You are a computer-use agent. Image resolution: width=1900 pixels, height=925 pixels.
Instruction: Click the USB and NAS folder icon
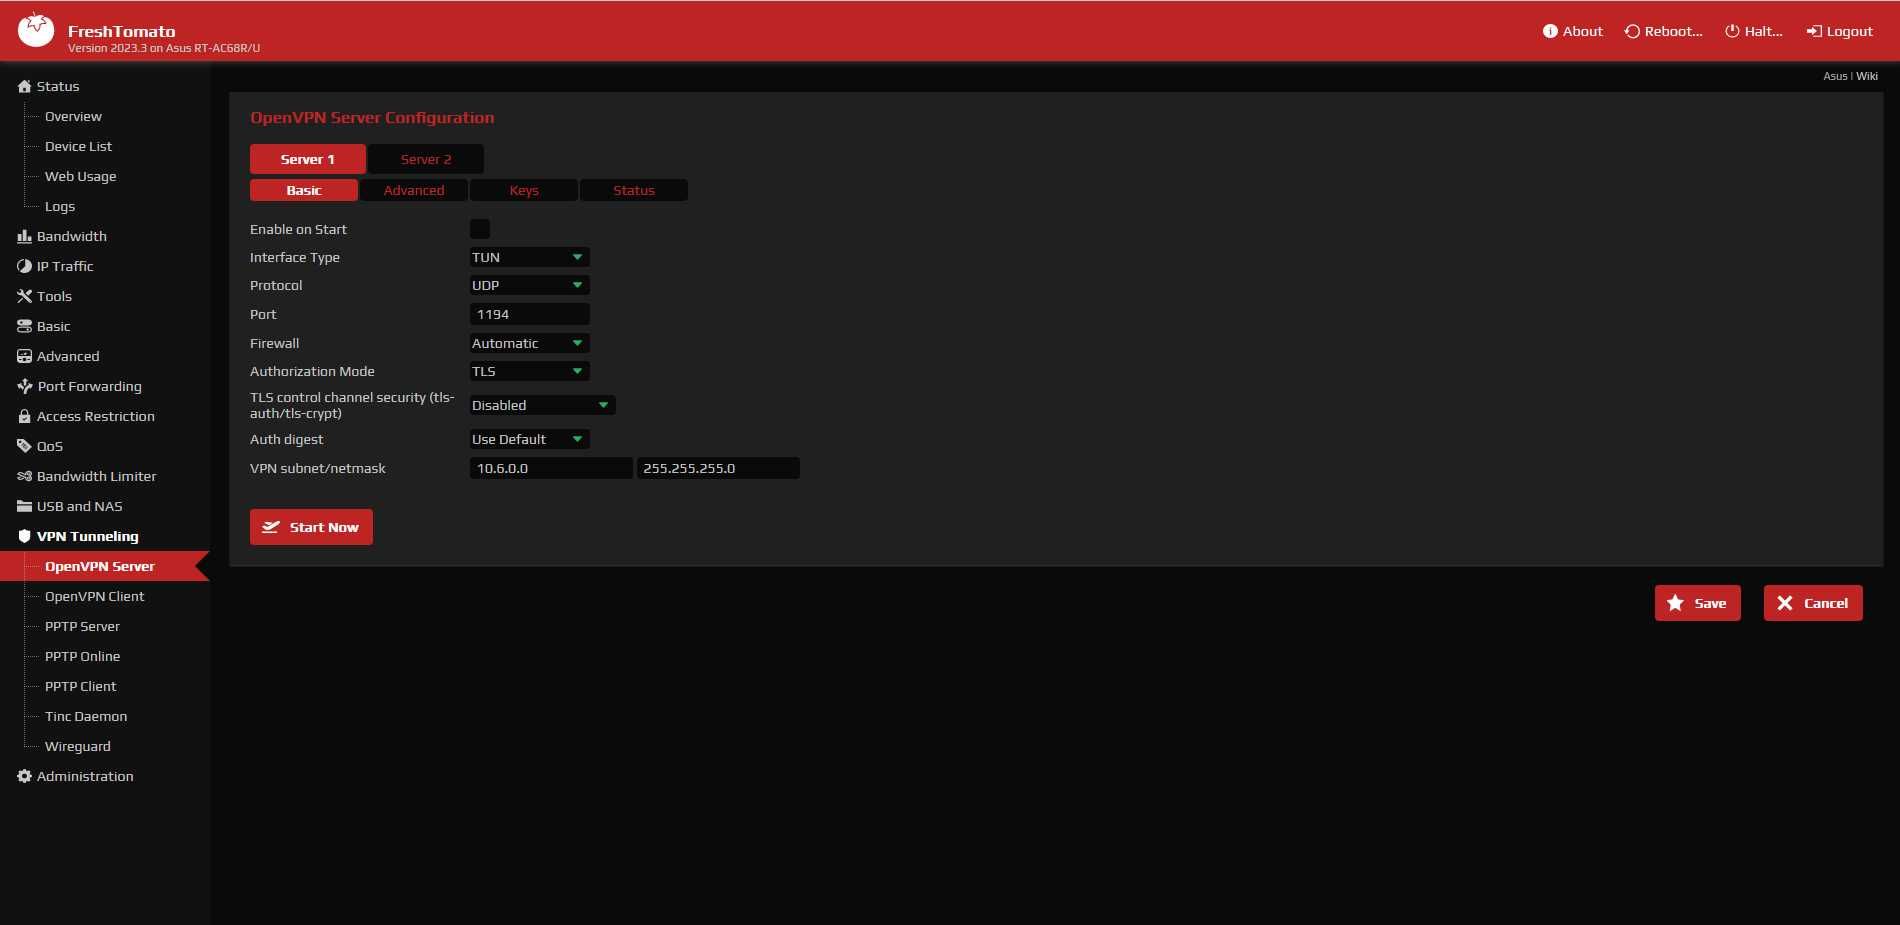(24, 506)
